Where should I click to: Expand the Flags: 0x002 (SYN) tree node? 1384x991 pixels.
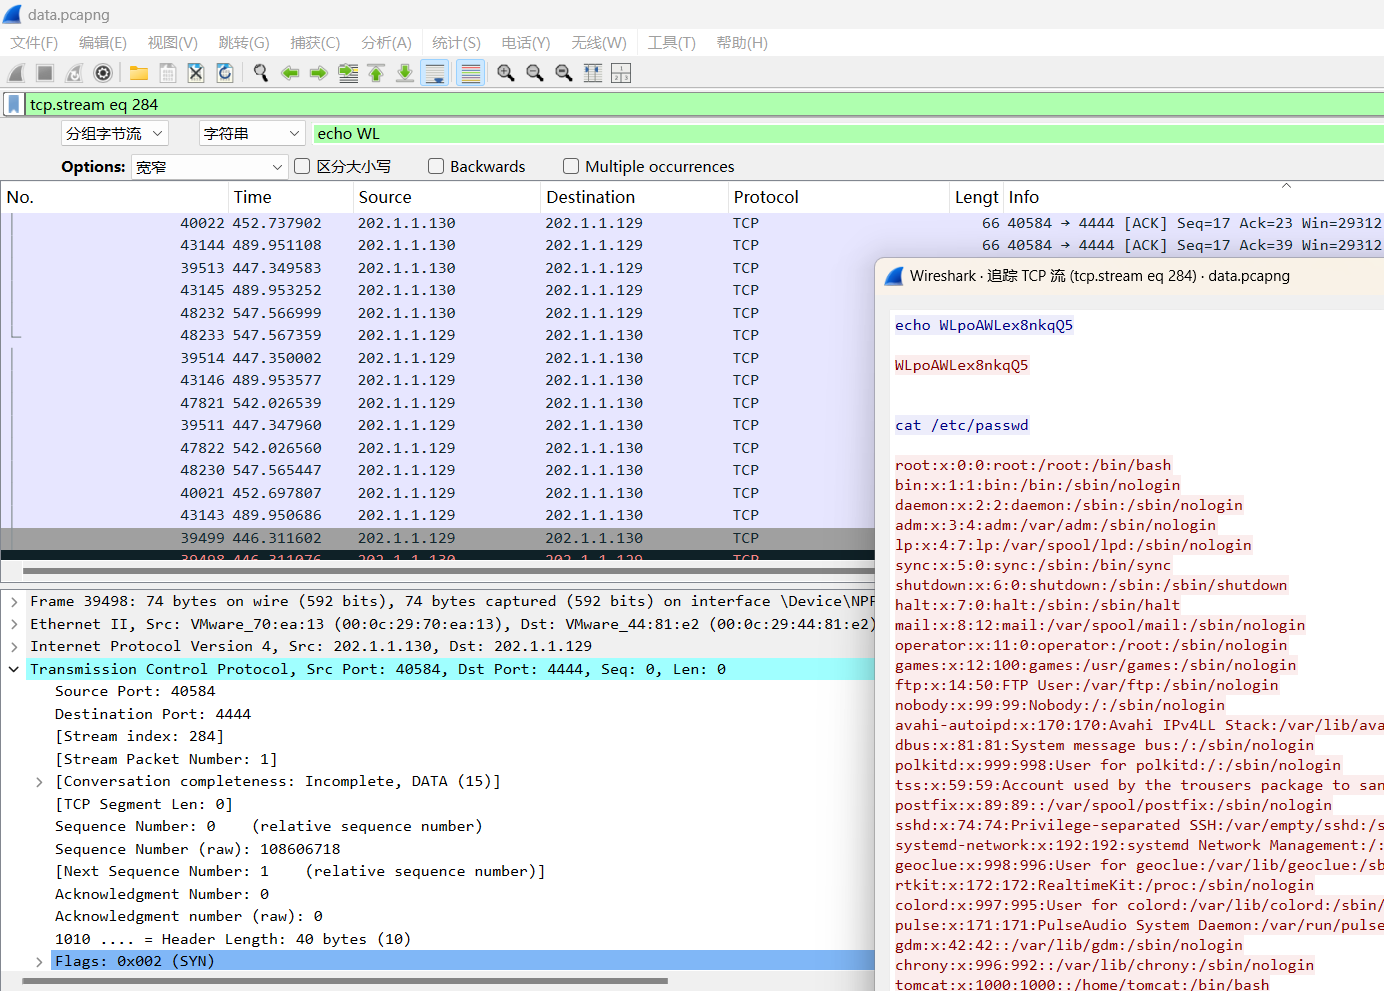pyautogui.click(x=39, y=961)
